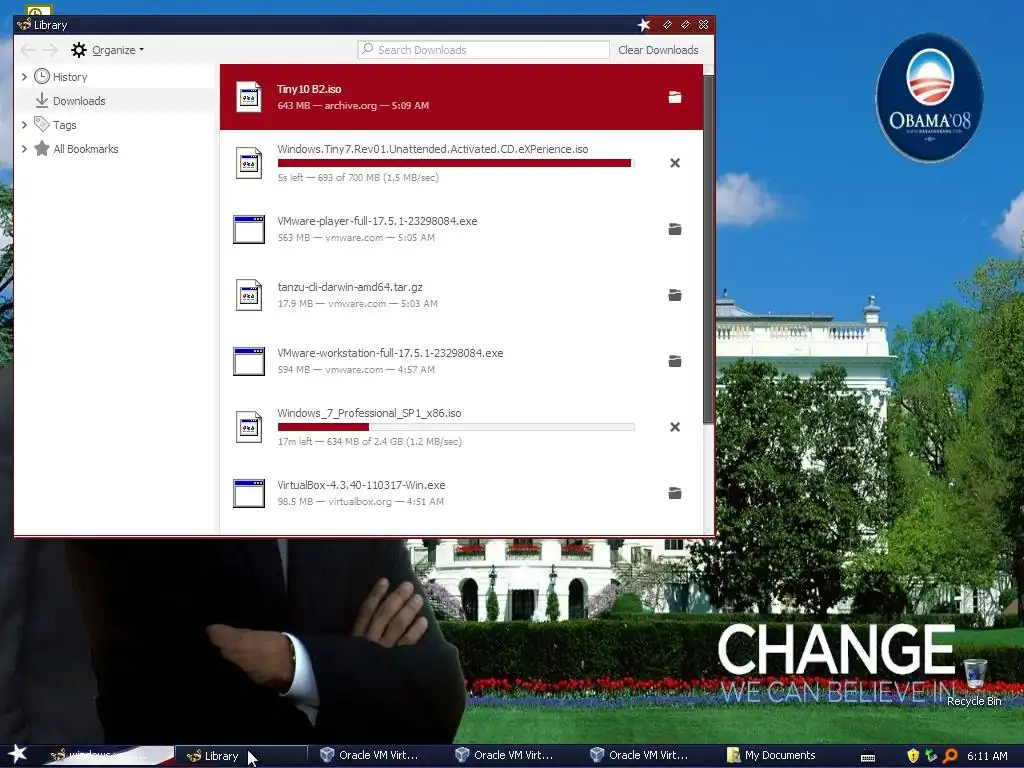Select the Tiny10 B2.iso file name

(x=309, y=89)
